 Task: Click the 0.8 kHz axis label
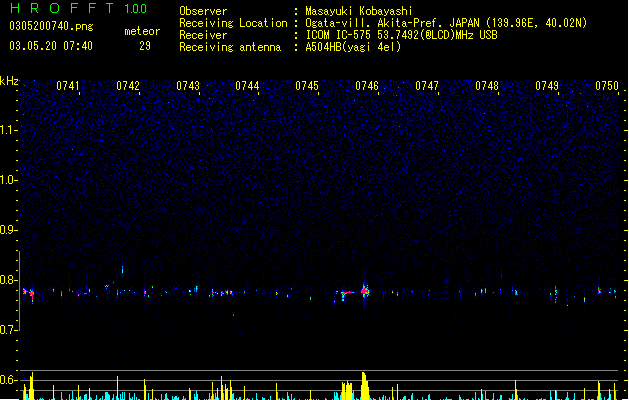coord(8,280)
